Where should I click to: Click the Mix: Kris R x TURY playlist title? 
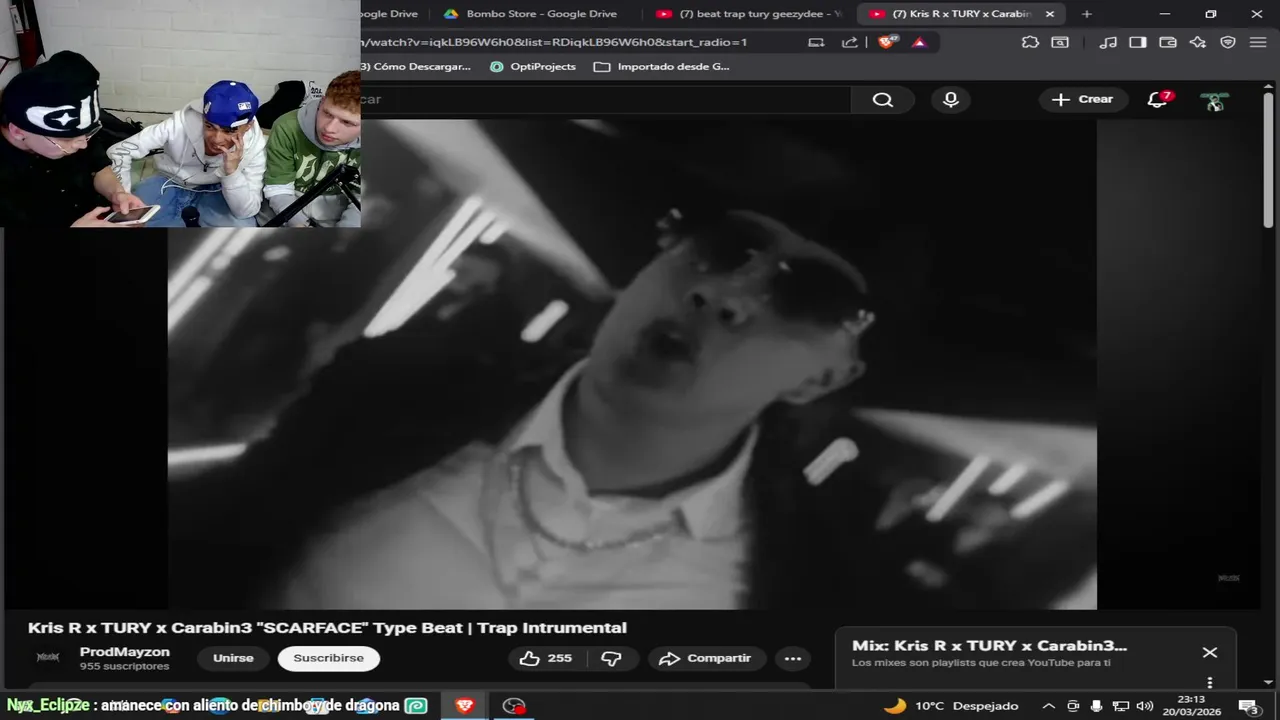pyautogui.click(x=989, y=646)
